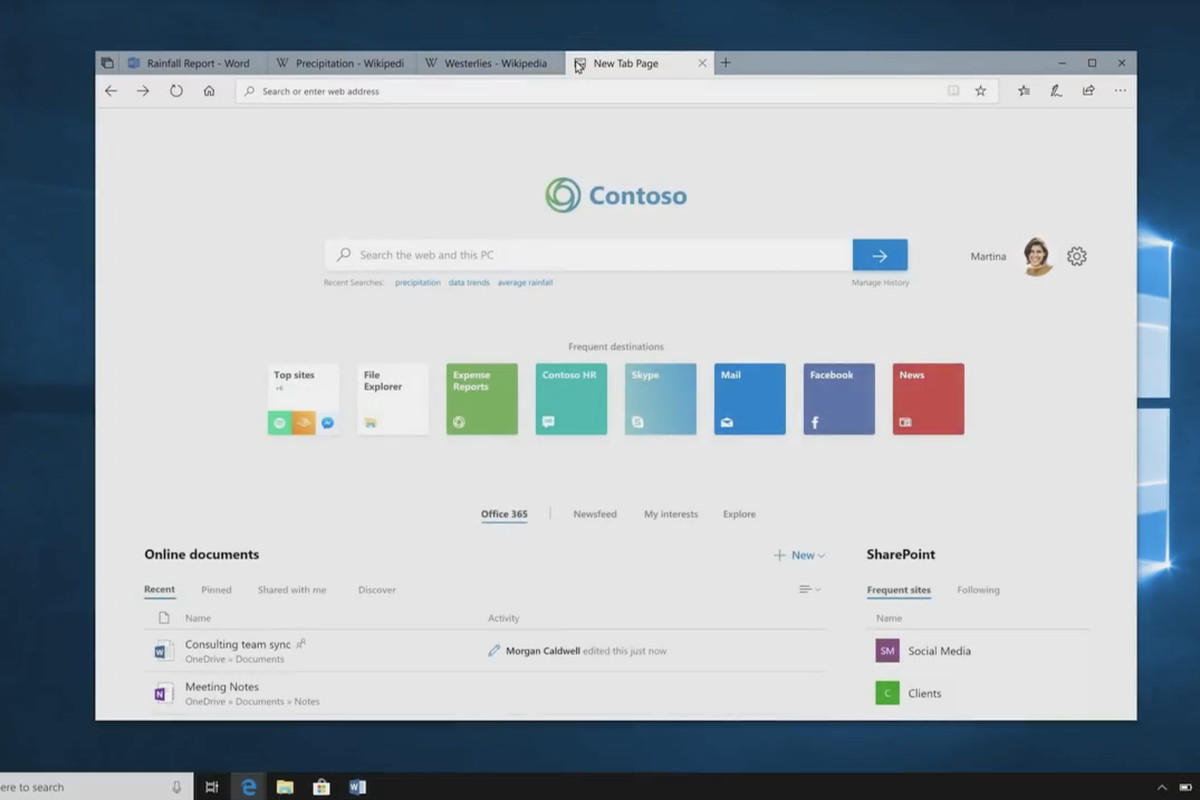Click the Home icon in browser toolbar
The height and width of the screenshot is (800, 1200).
pos(209,91)
